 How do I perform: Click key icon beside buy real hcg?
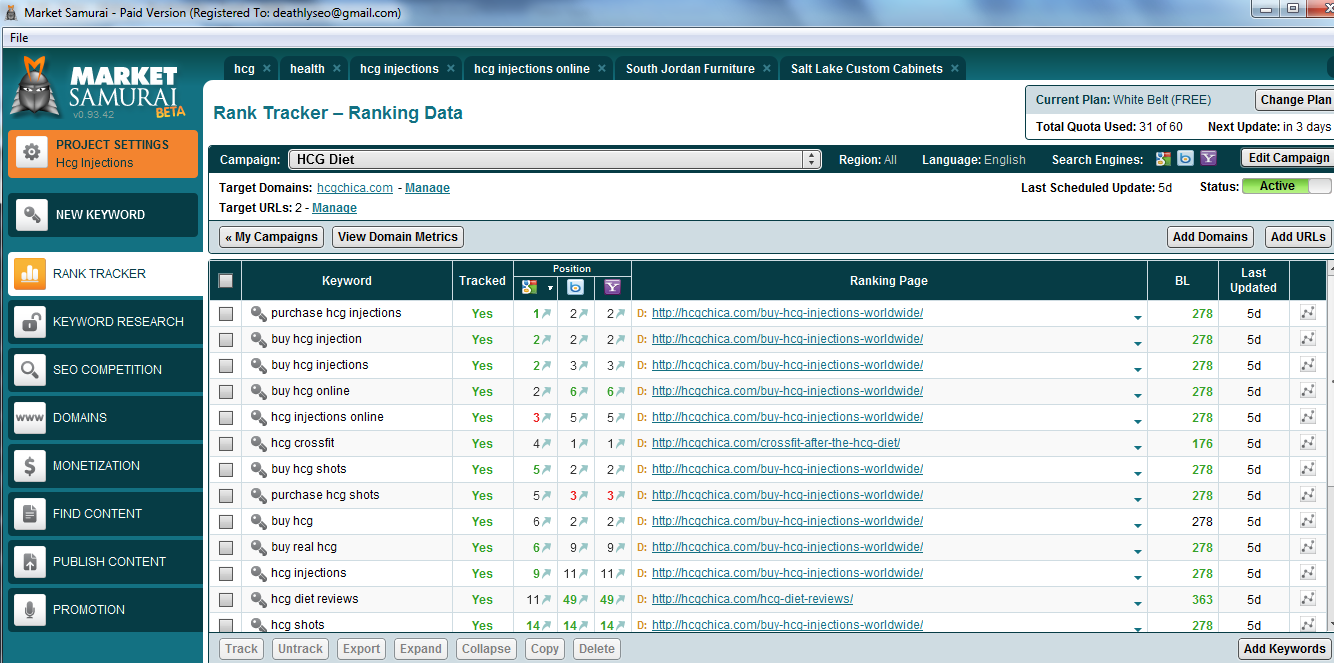[x=258, y=547]
